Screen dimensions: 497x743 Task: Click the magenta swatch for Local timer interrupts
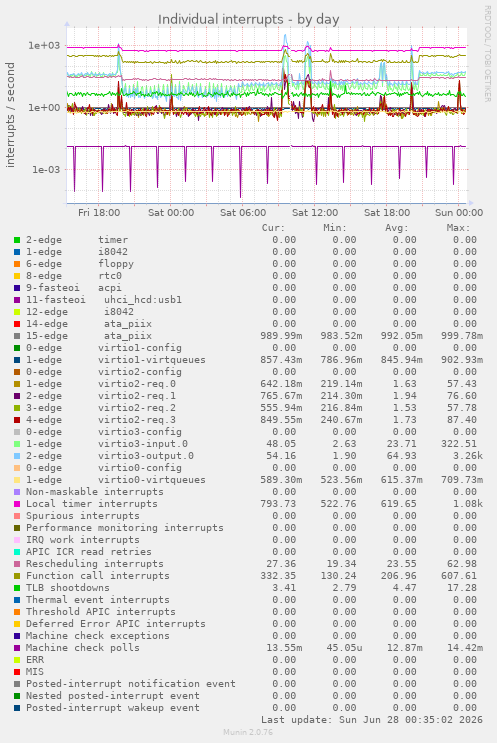click(x=17, y=504)
